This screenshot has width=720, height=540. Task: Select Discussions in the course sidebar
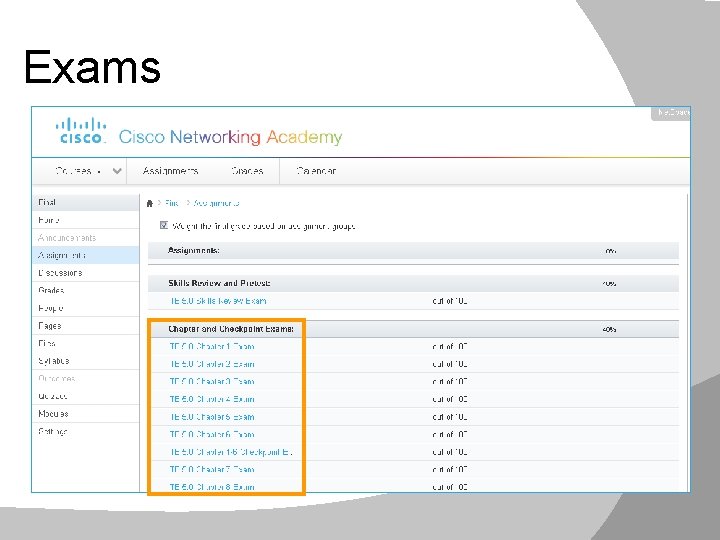pos(85,273)
